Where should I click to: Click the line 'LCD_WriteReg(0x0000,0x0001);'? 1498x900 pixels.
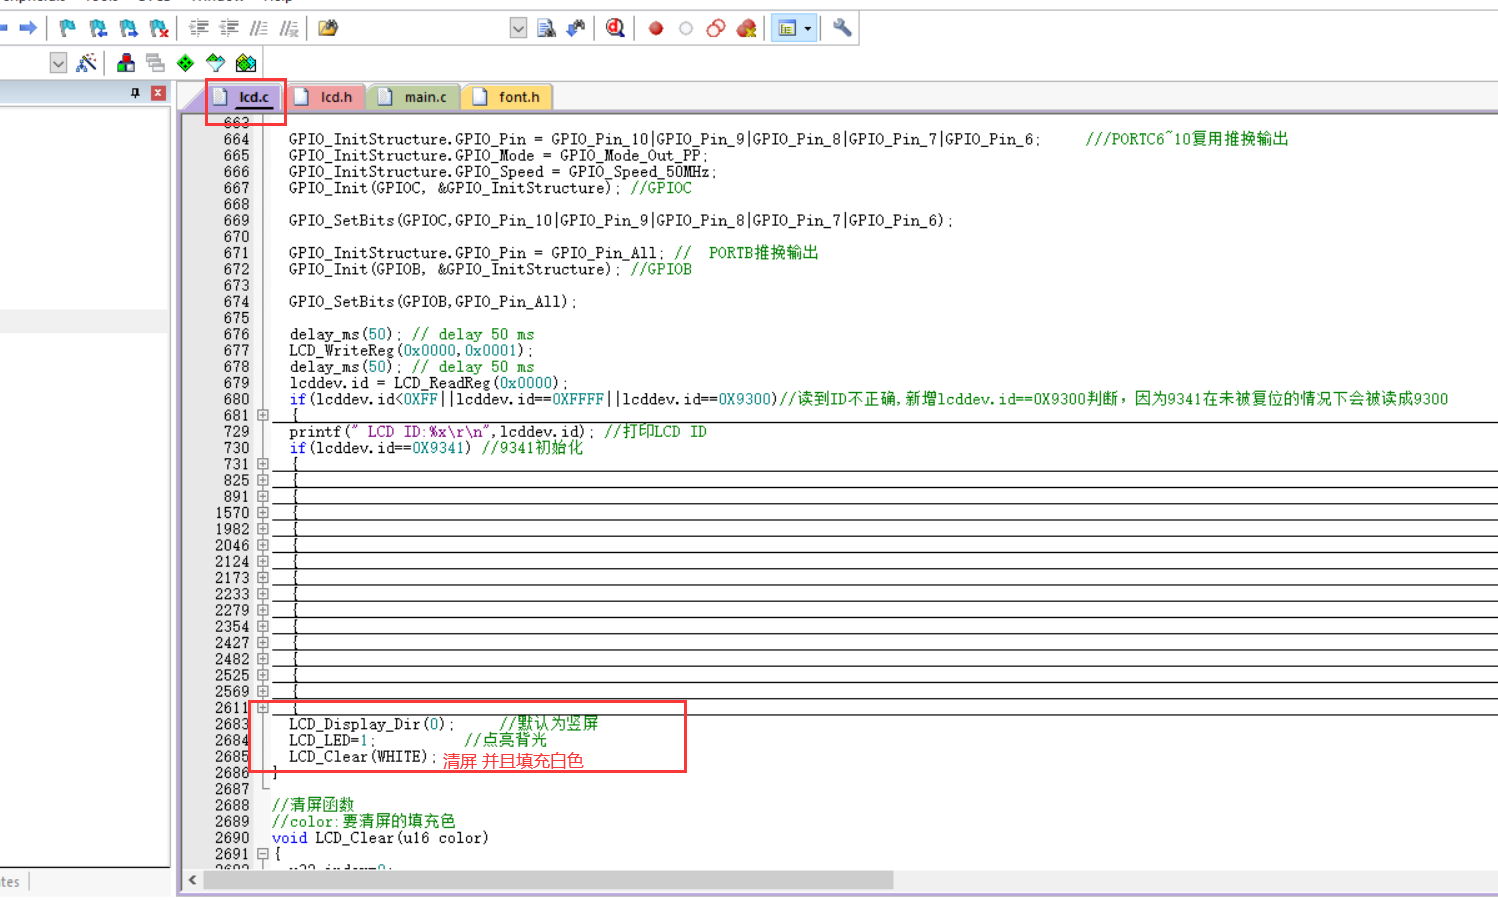411,350
